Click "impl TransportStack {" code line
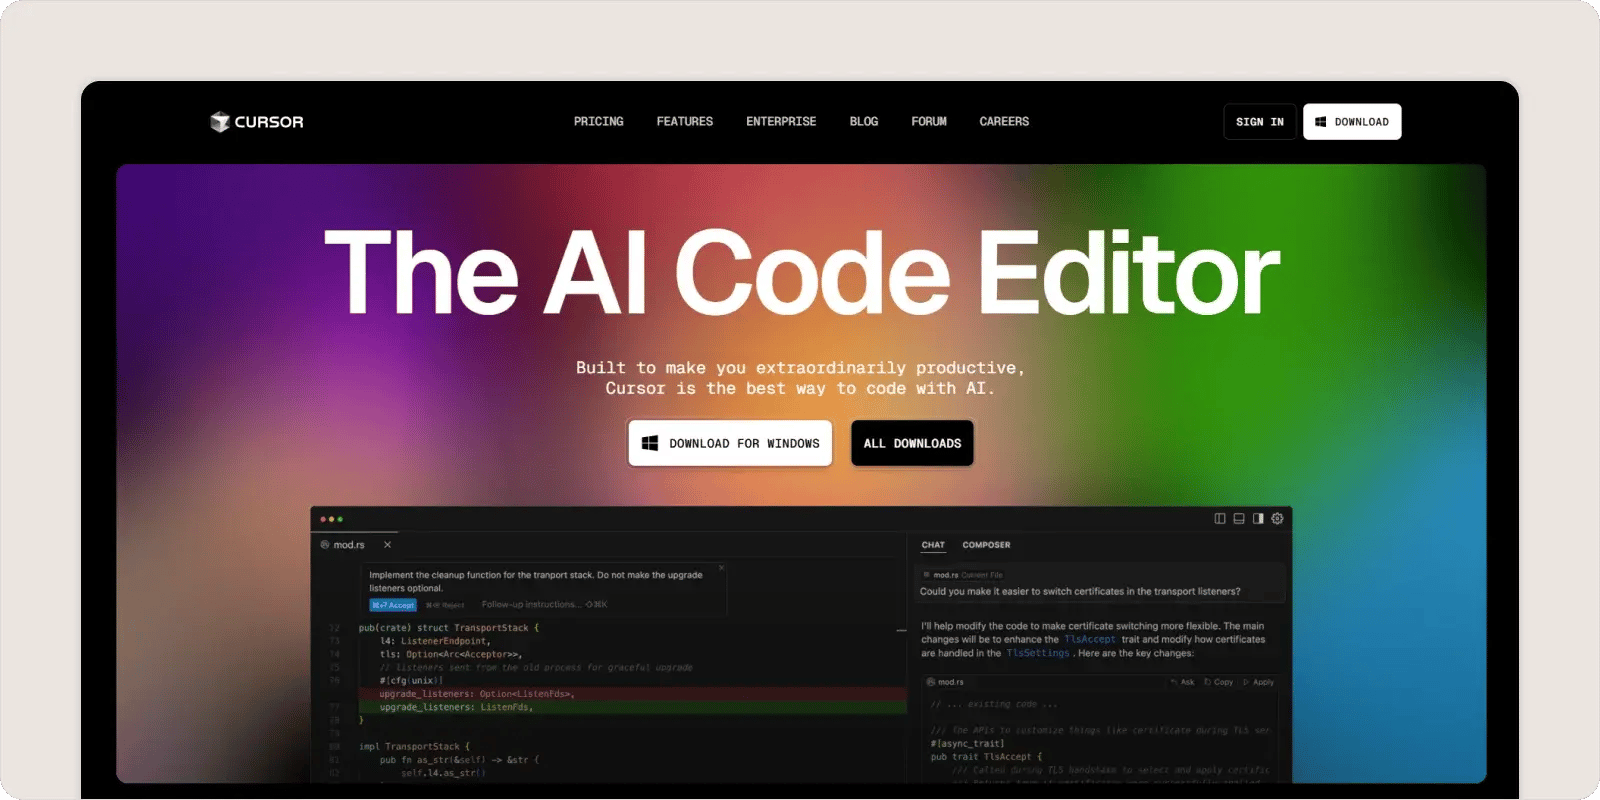This screenshot has width=1600, height=800. 414,746
